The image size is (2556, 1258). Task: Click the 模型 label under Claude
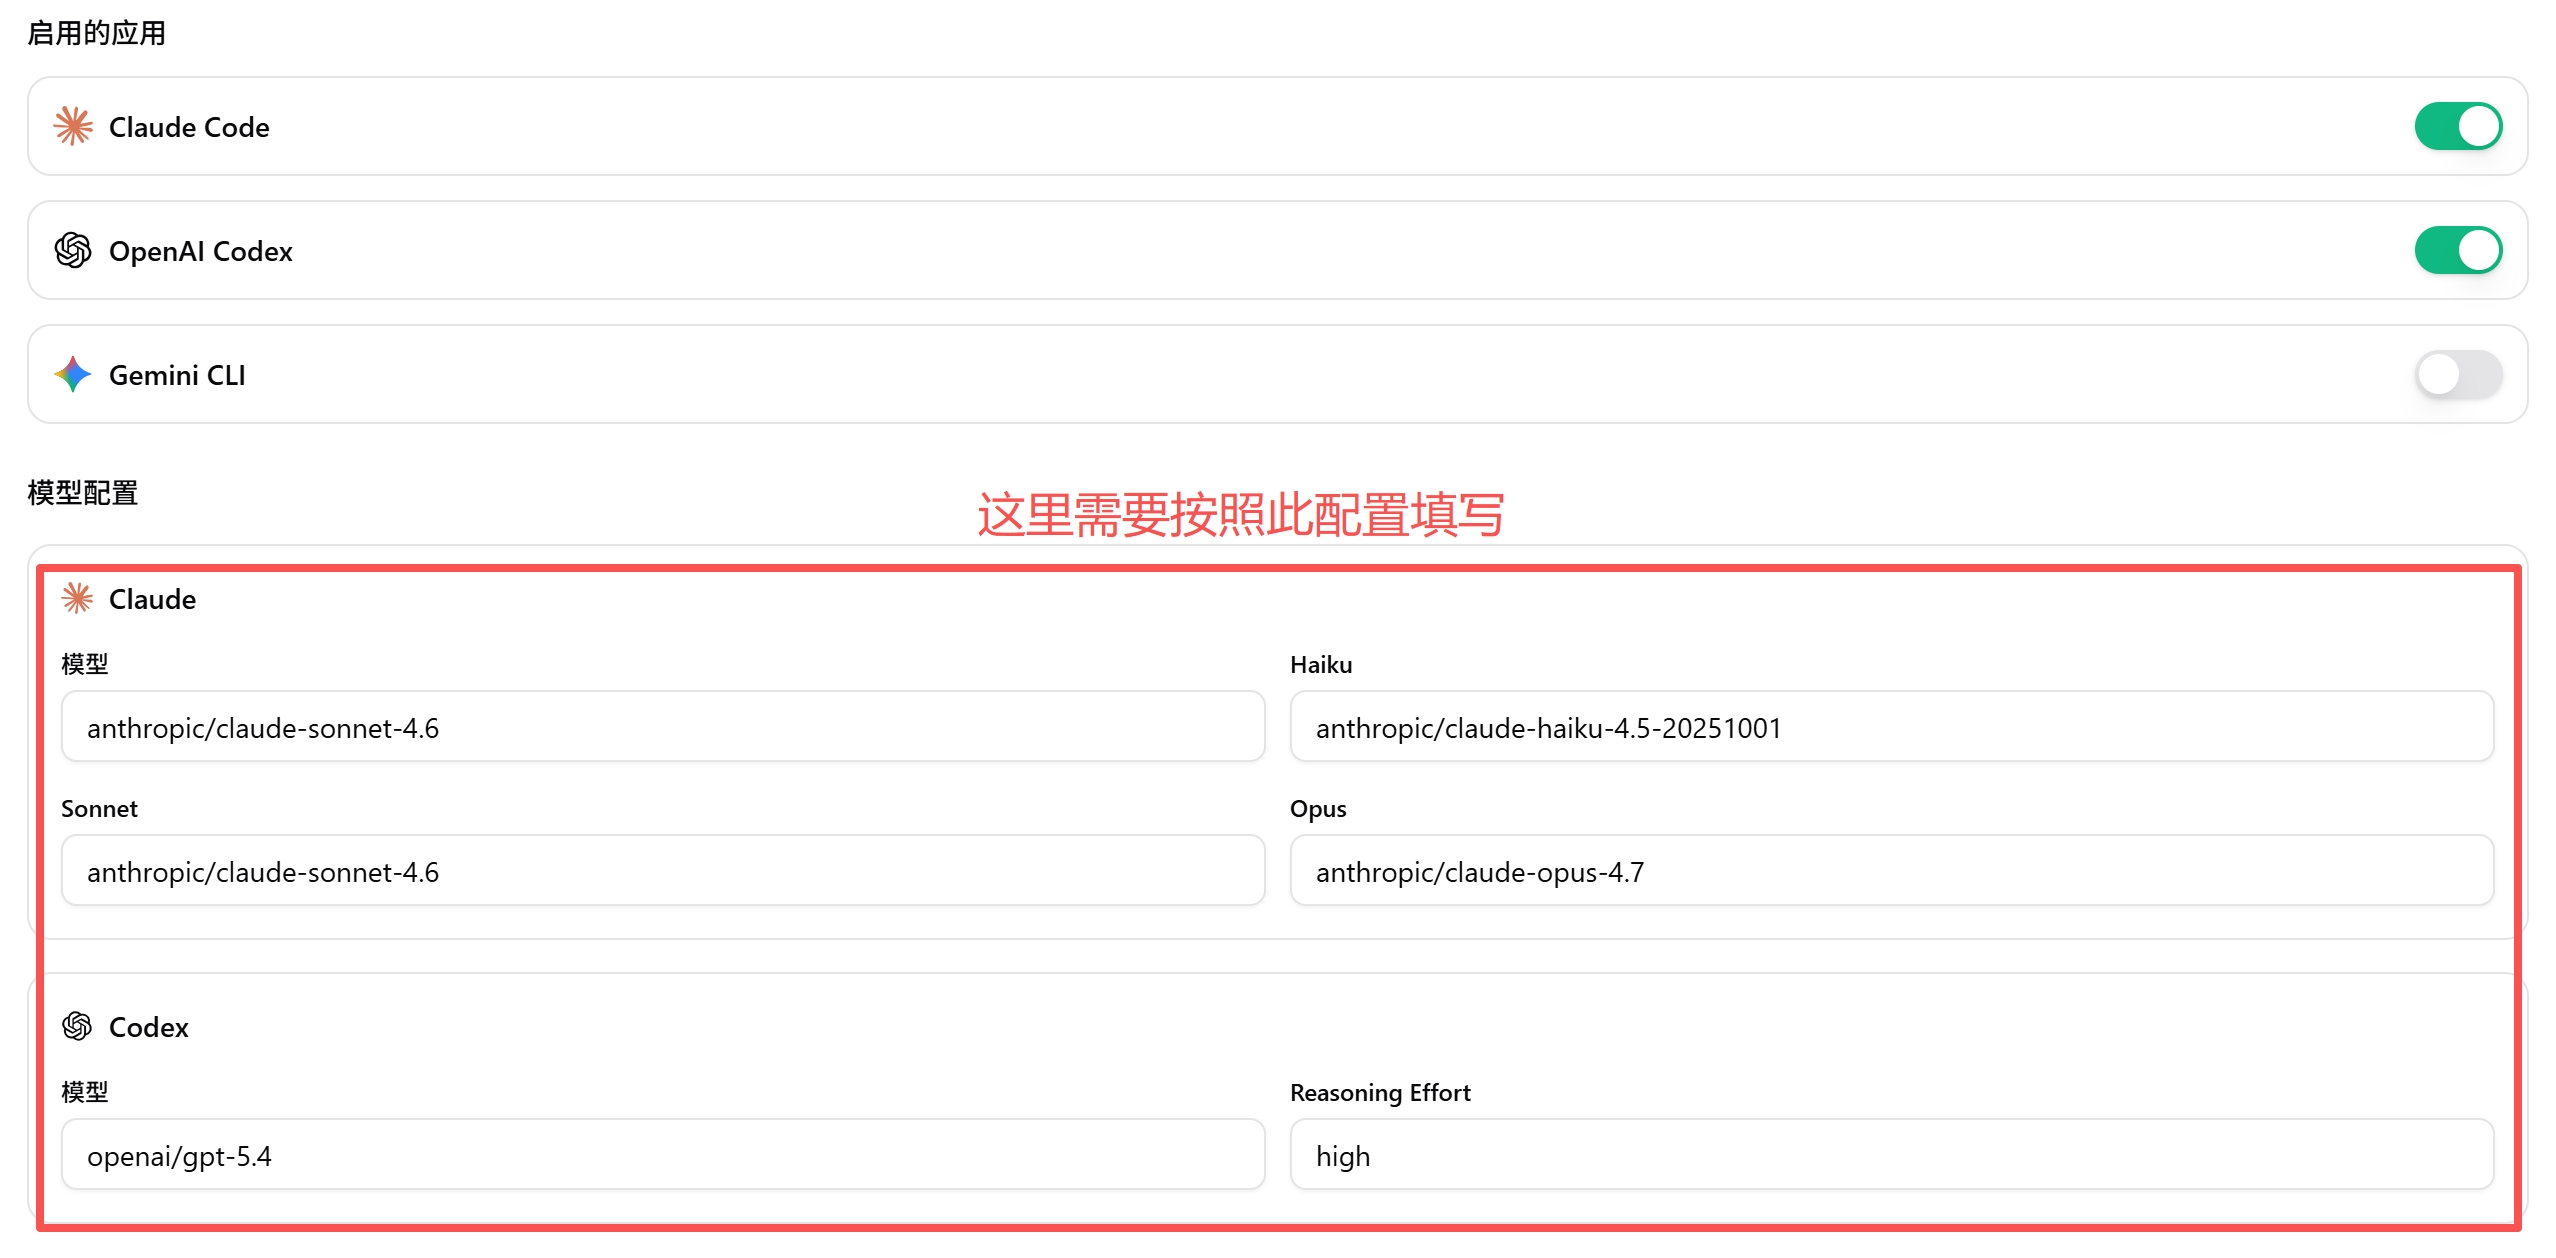click(84, 664)
